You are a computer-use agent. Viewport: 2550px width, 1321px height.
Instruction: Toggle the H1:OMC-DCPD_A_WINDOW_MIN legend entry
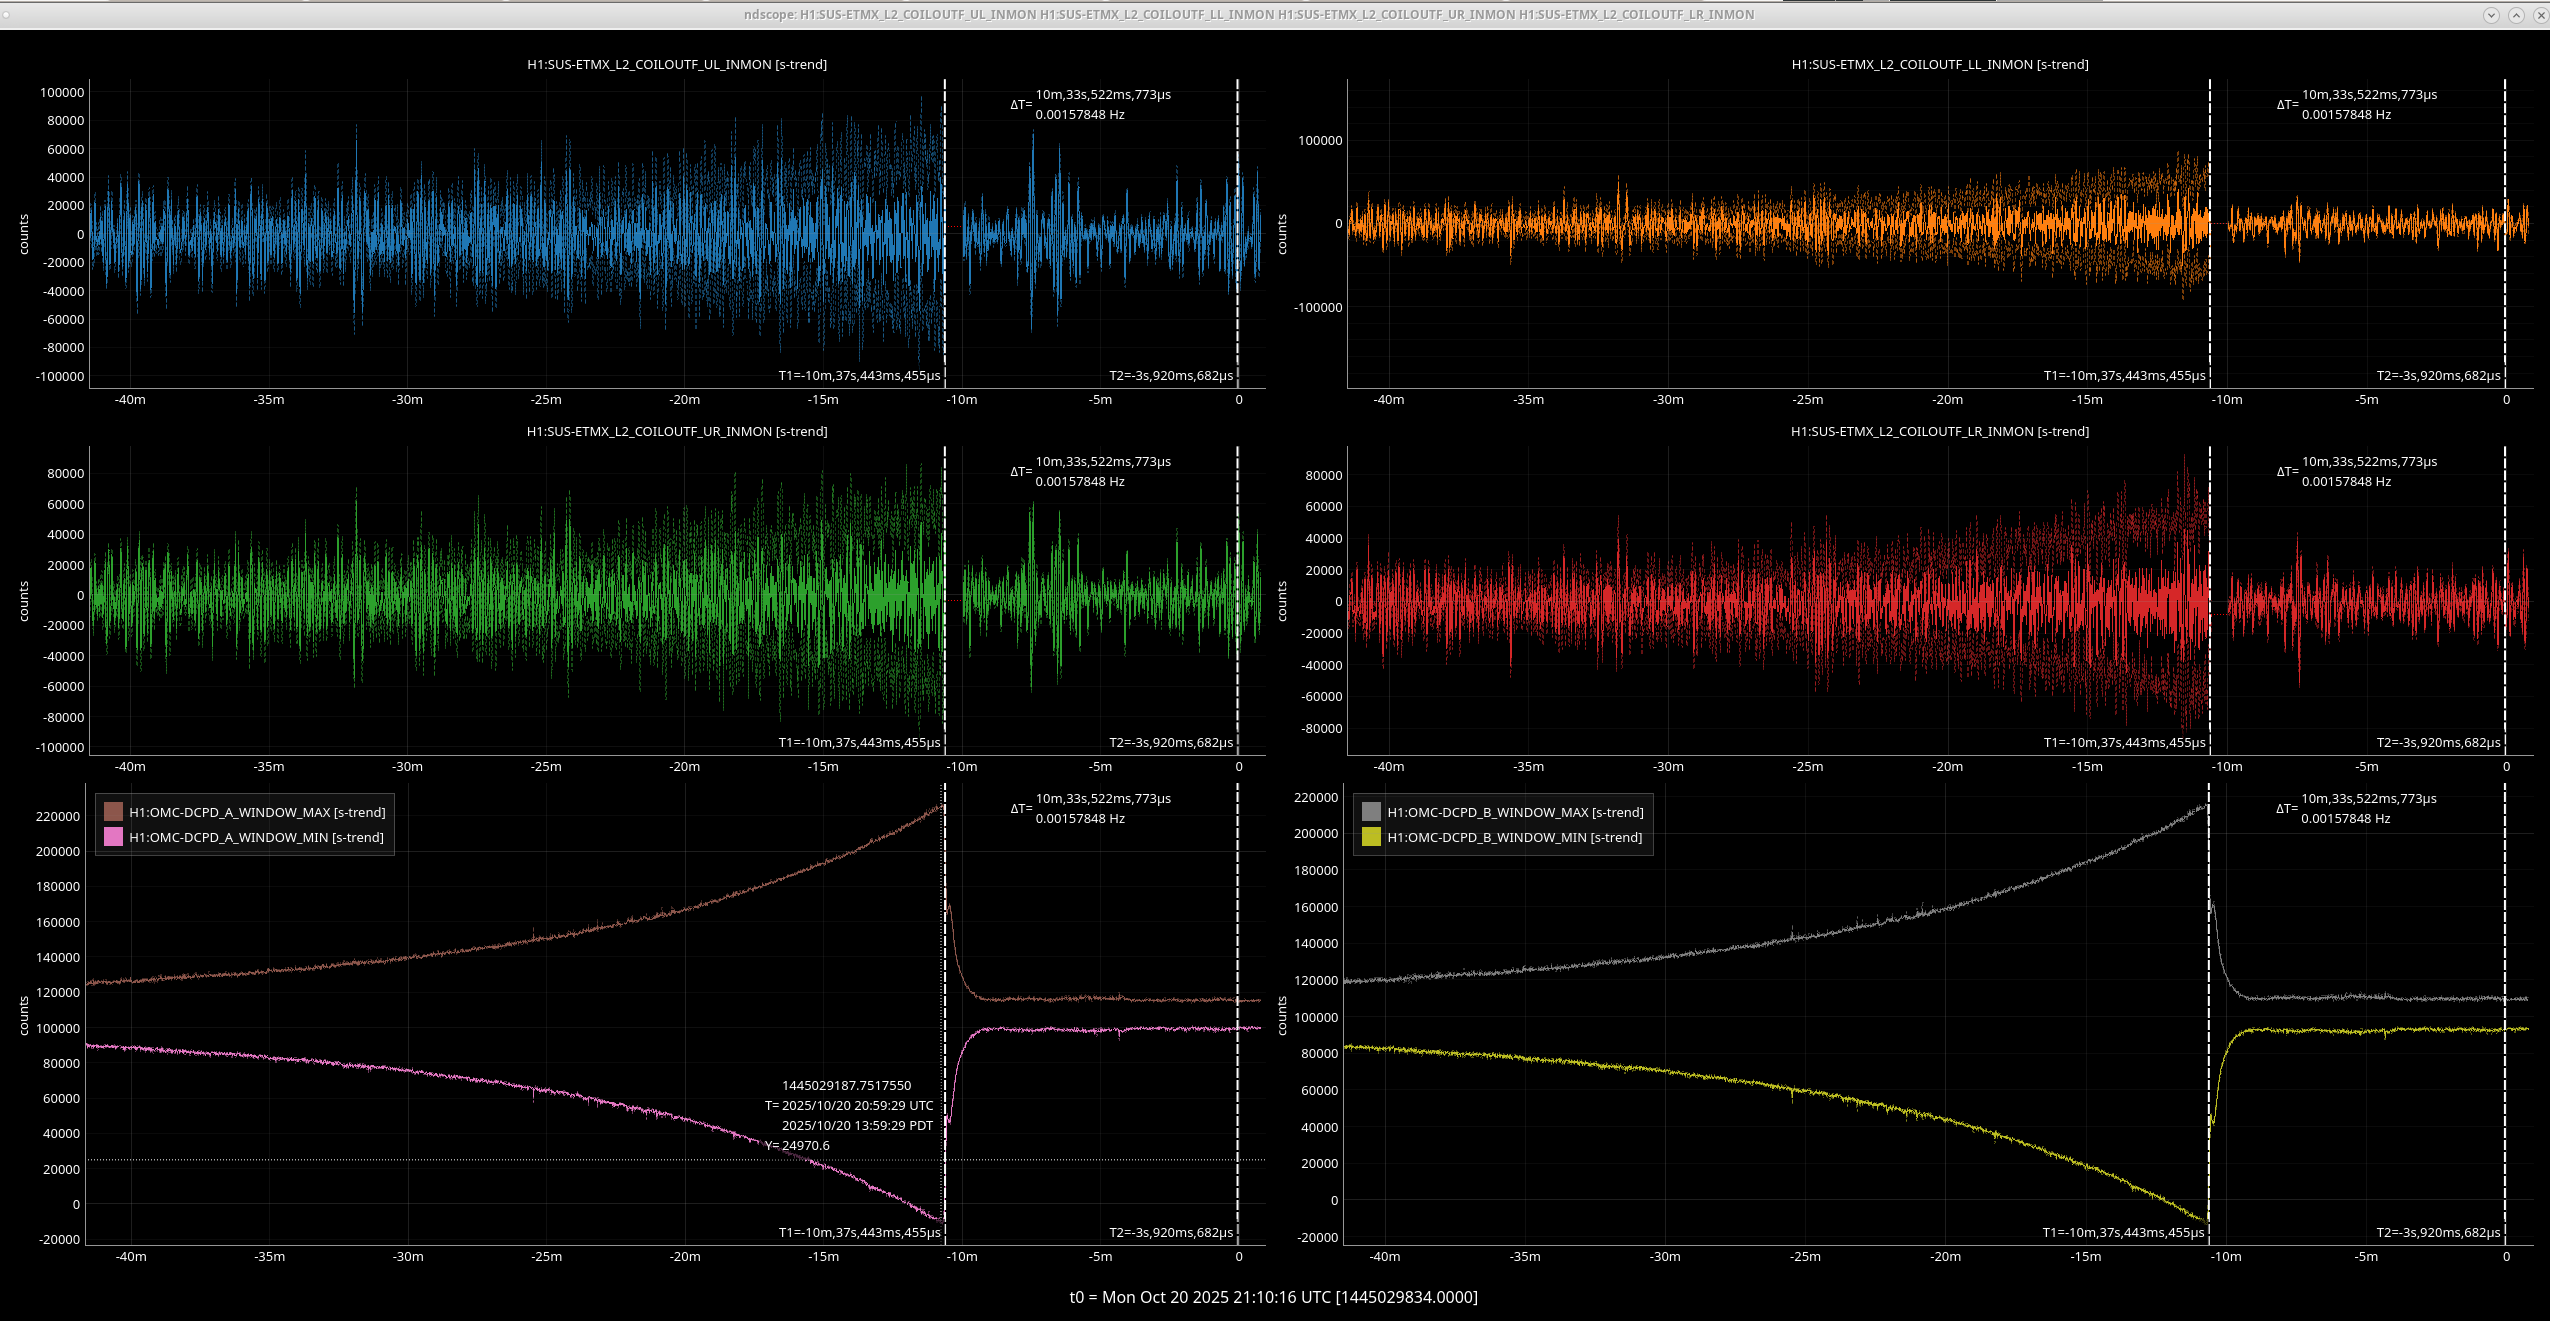click(x=256, y=837)
